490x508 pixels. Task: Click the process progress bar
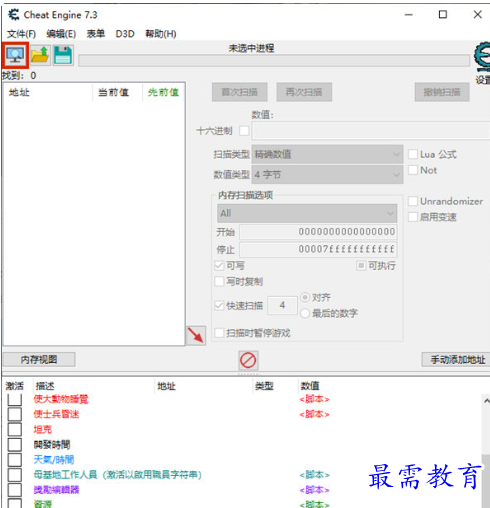tap(274, 61)
